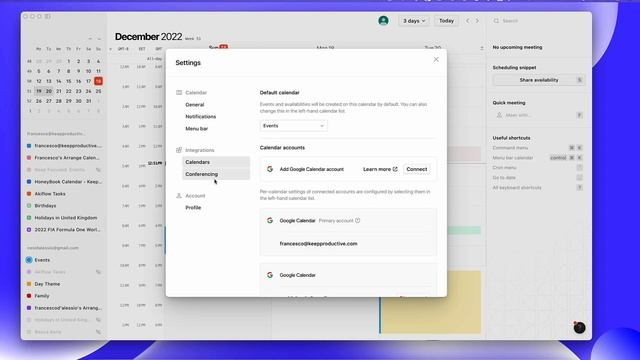This screenshot has width=640, height=360.
Task: Open the 3 days view dropdown
Action: 414,21
